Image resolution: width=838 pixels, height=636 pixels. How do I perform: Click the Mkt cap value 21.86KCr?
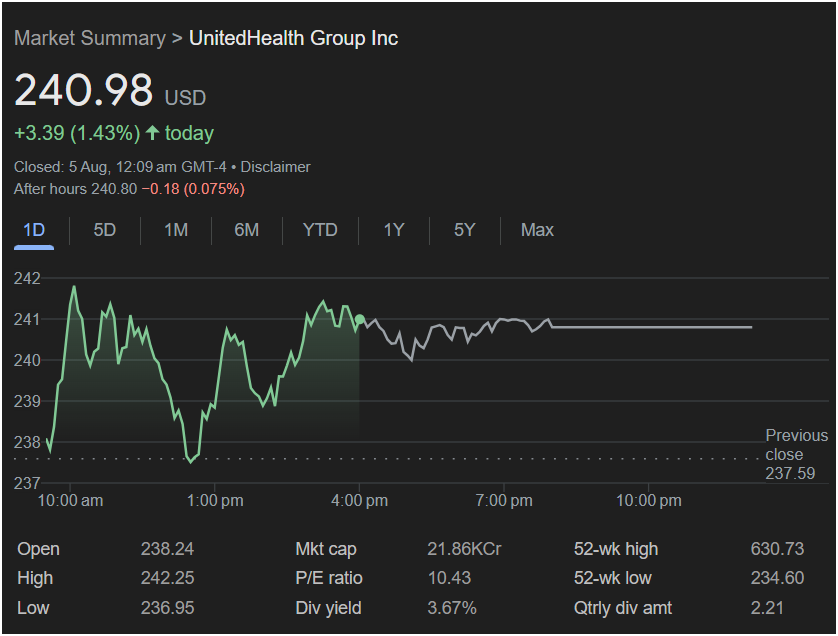464,549
